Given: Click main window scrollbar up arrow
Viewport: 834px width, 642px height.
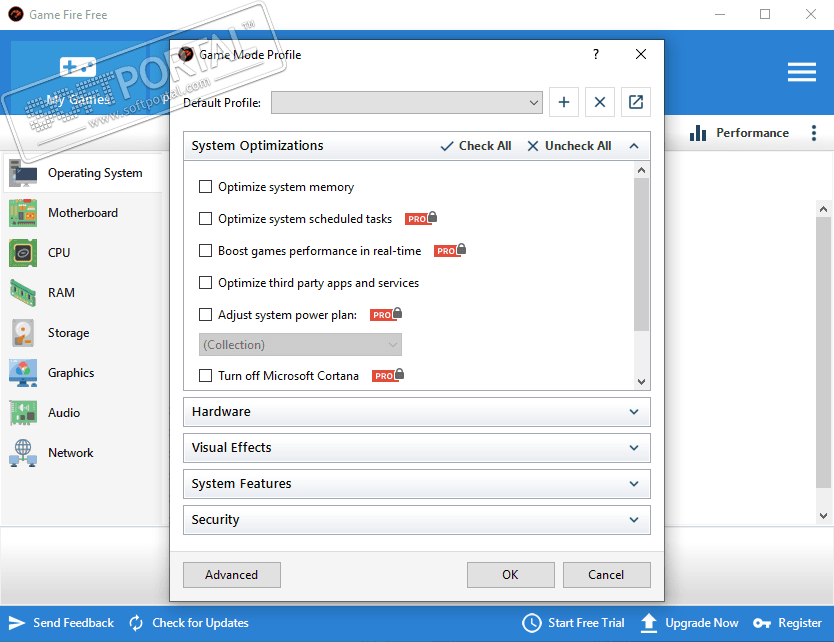Looking at the screenshot, I should [823, 209].
